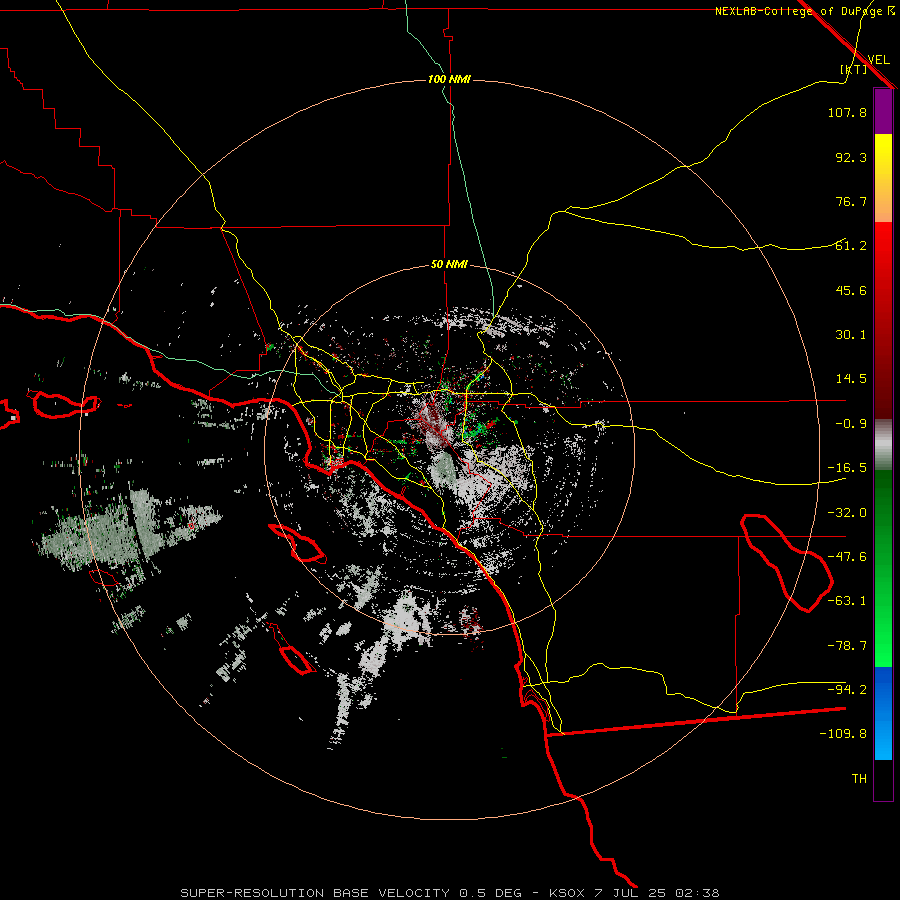Click the 50 NMI range ring label
This screenshot has width=900, height=900.
449,265
